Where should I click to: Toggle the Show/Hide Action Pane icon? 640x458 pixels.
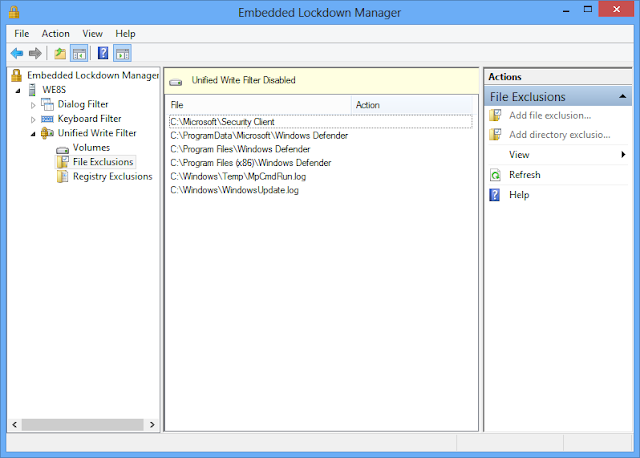pos(122,53)
